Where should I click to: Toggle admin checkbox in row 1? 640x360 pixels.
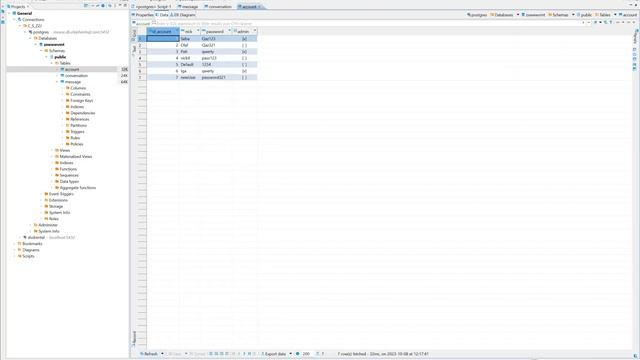[244, 39]
